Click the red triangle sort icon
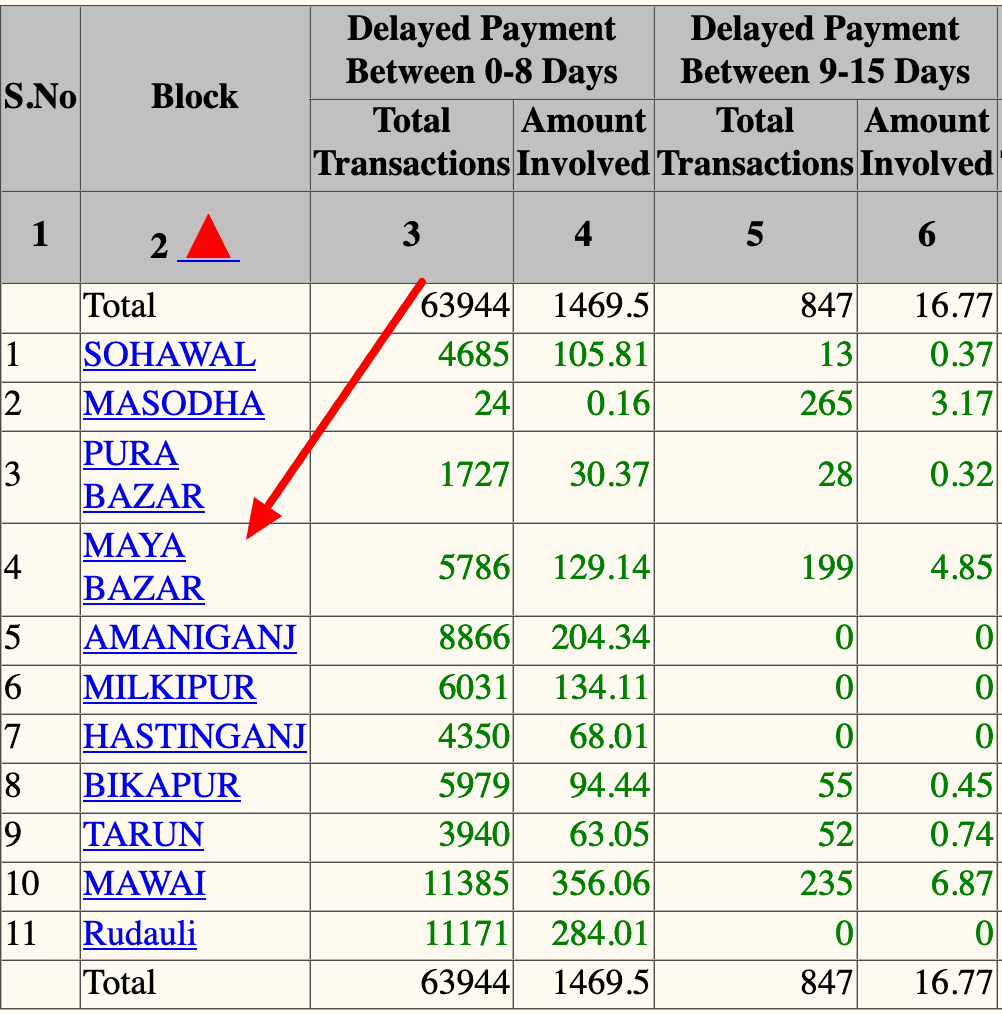 point(208,239)
